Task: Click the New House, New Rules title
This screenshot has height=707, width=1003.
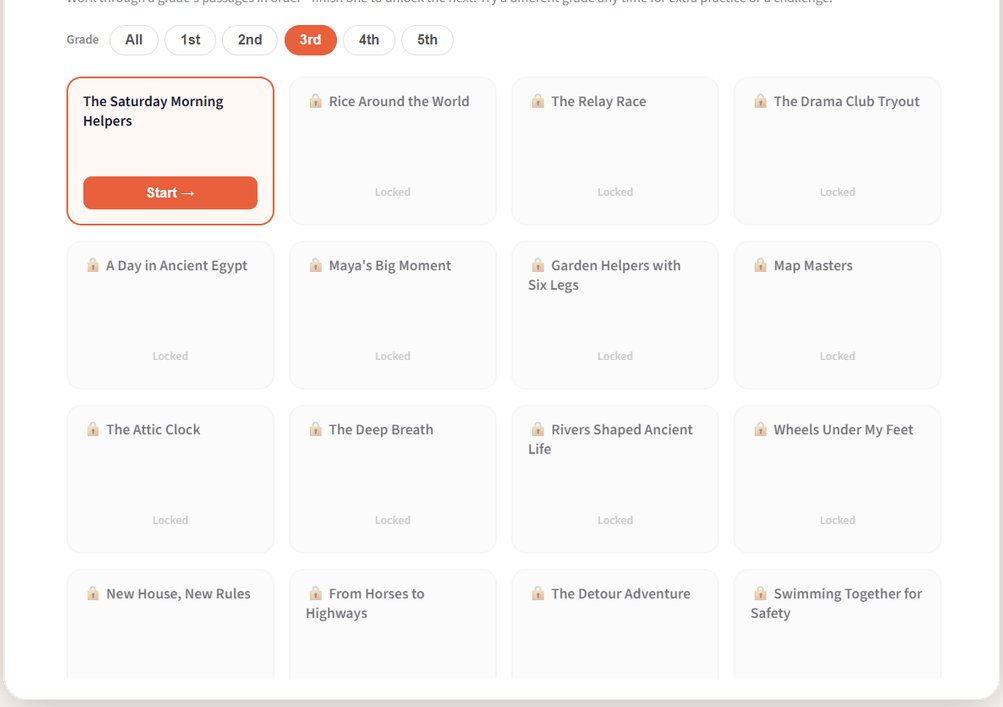Action: coord(178,594)
